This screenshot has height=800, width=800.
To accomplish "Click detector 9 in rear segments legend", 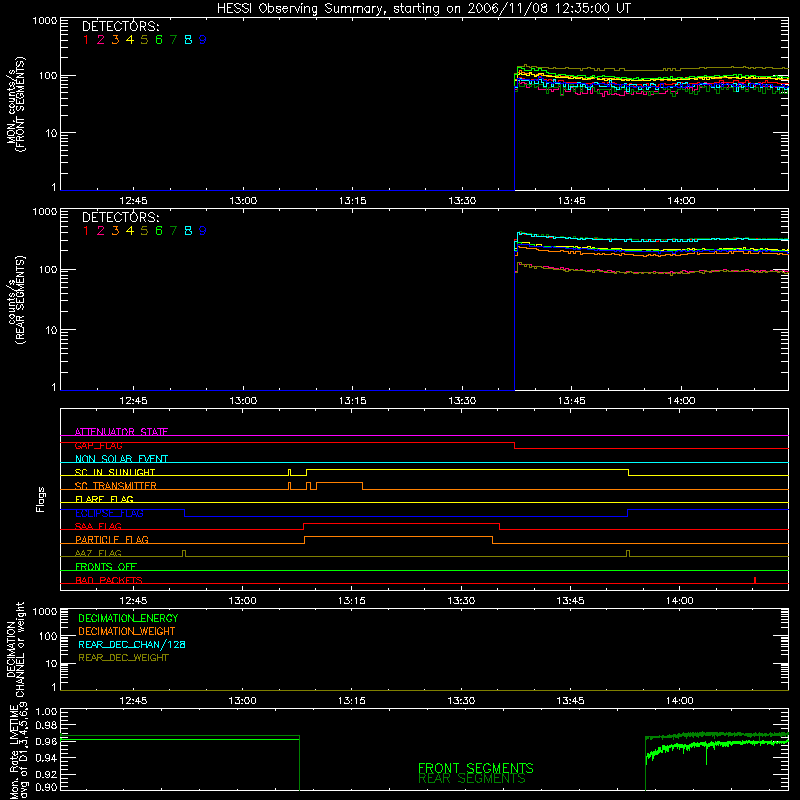I will pos(203,231).
